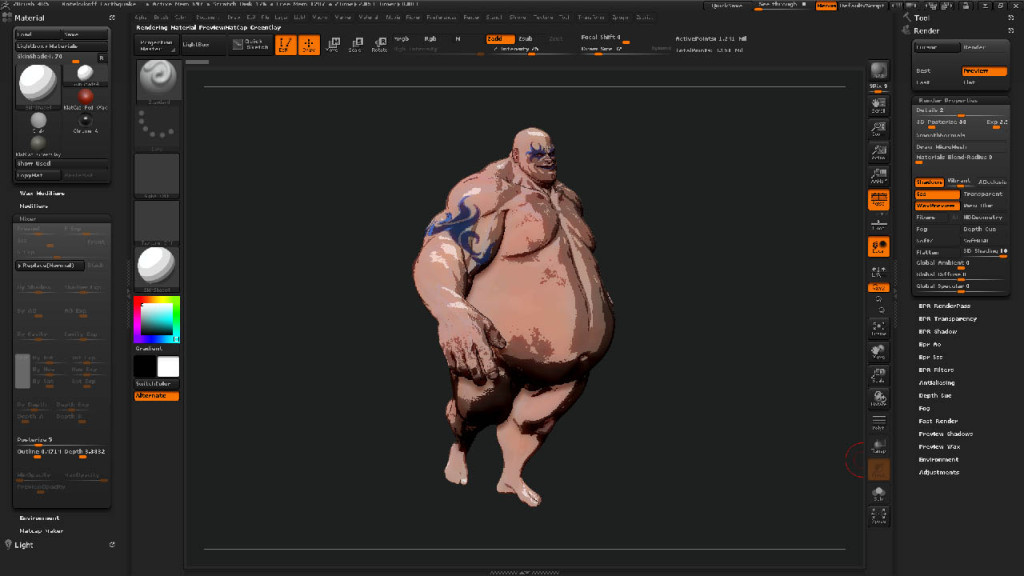Click the CopyMat button
The height and width of the screenshot is (576, 1024).
pyautogui.click(x=37, y=175)
